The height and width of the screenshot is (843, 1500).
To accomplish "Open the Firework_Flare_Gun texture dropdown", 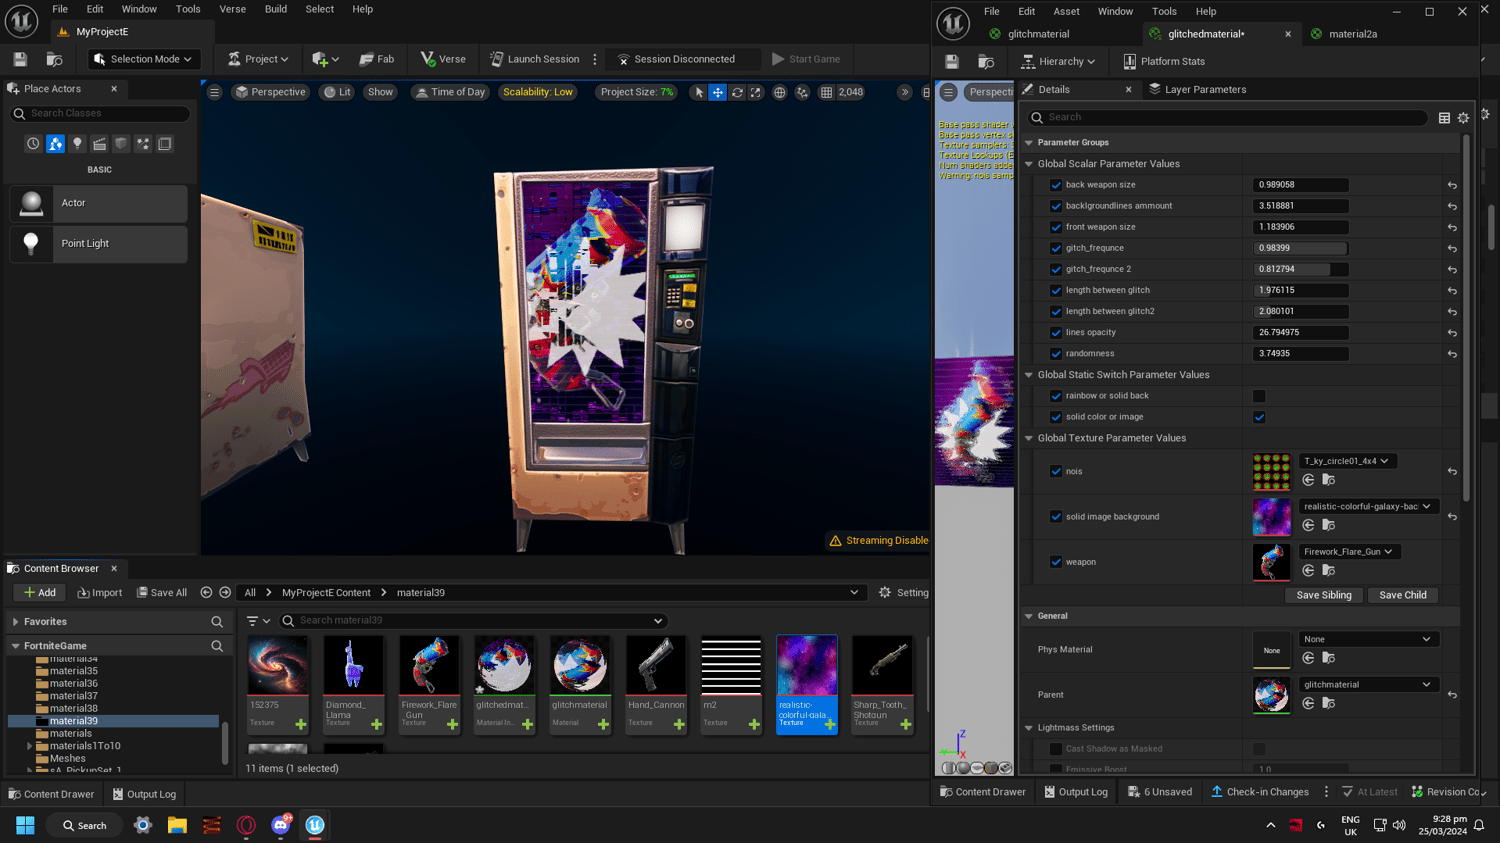I will click(x=1349, y=552).
